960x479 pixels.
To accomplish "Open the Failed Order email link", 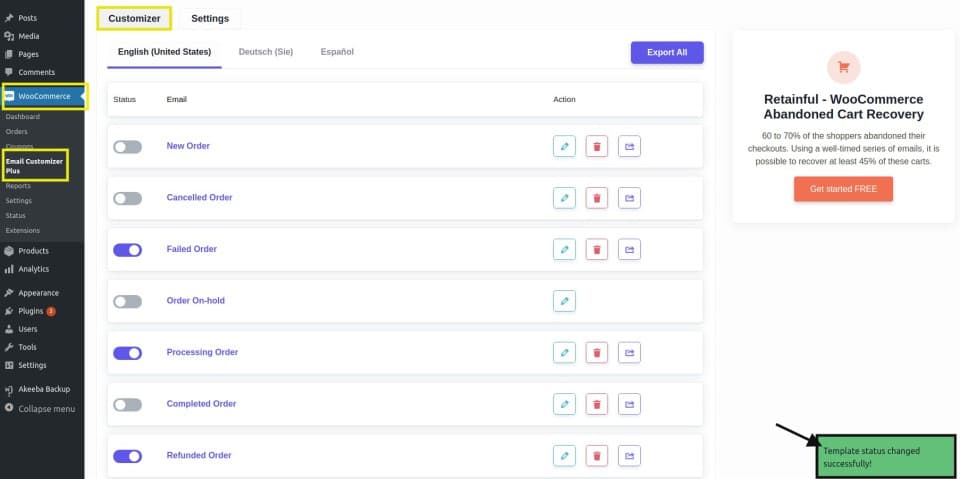I will pos(192,249).
